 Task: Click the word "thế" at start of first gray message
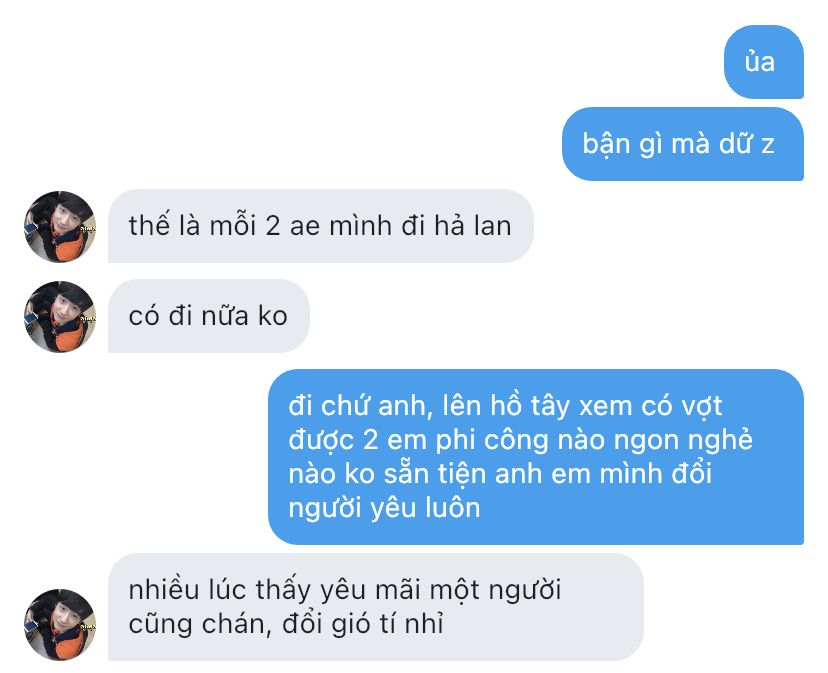(x=149, y=226)
